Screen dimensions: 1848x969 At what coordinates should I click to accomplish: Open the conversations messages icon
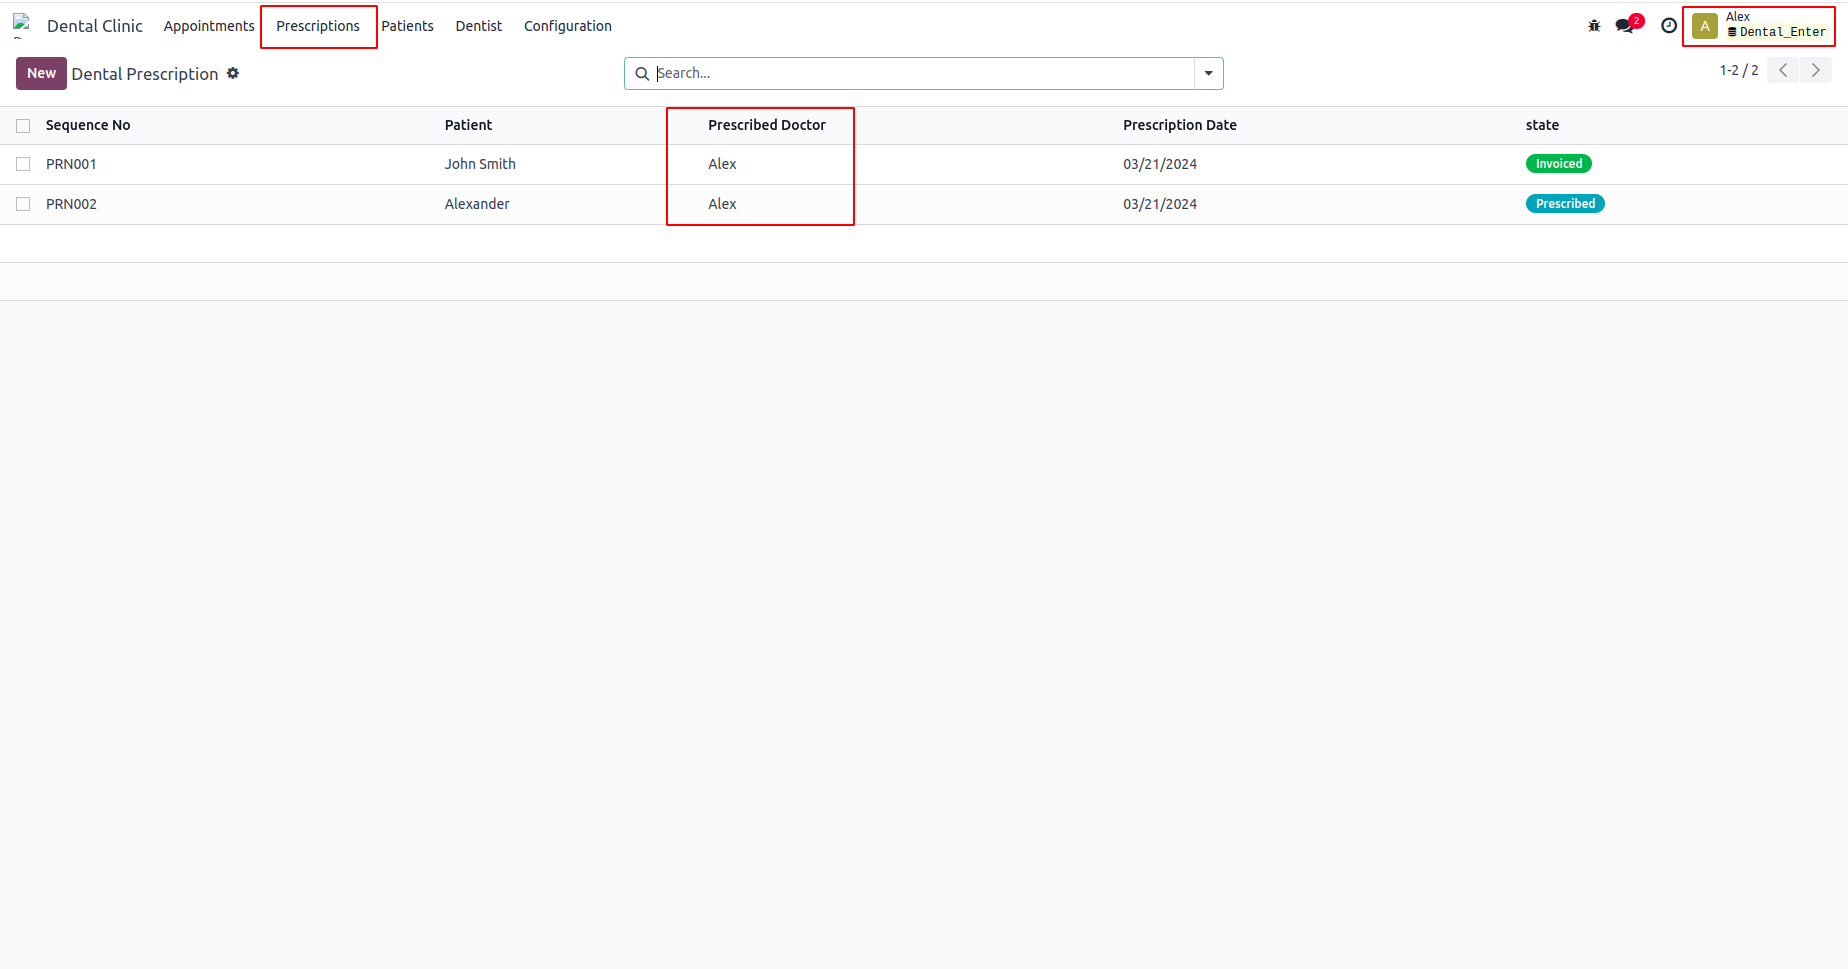(x=1626, y=26)
